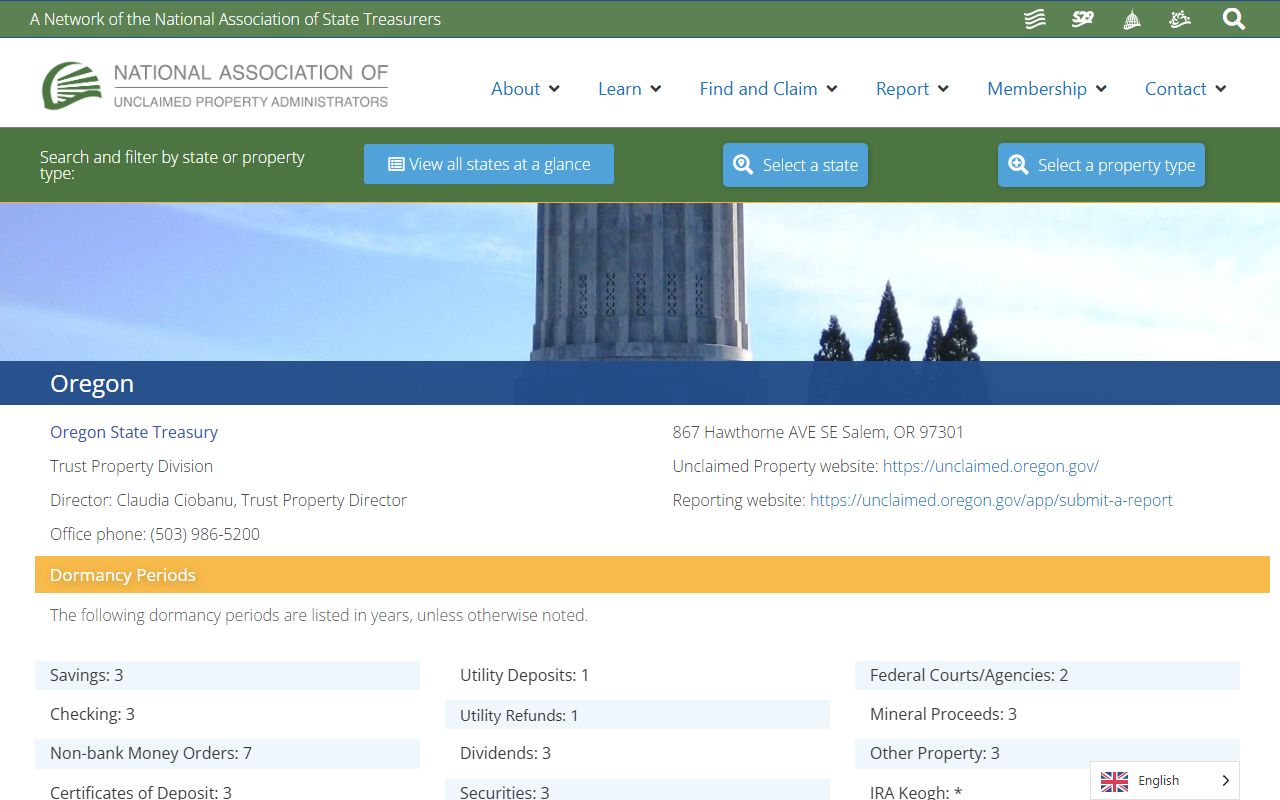Expand the Find and Claim menu
The width and height of the screenshot is (1280, 800).
click(x=769, y=89)
